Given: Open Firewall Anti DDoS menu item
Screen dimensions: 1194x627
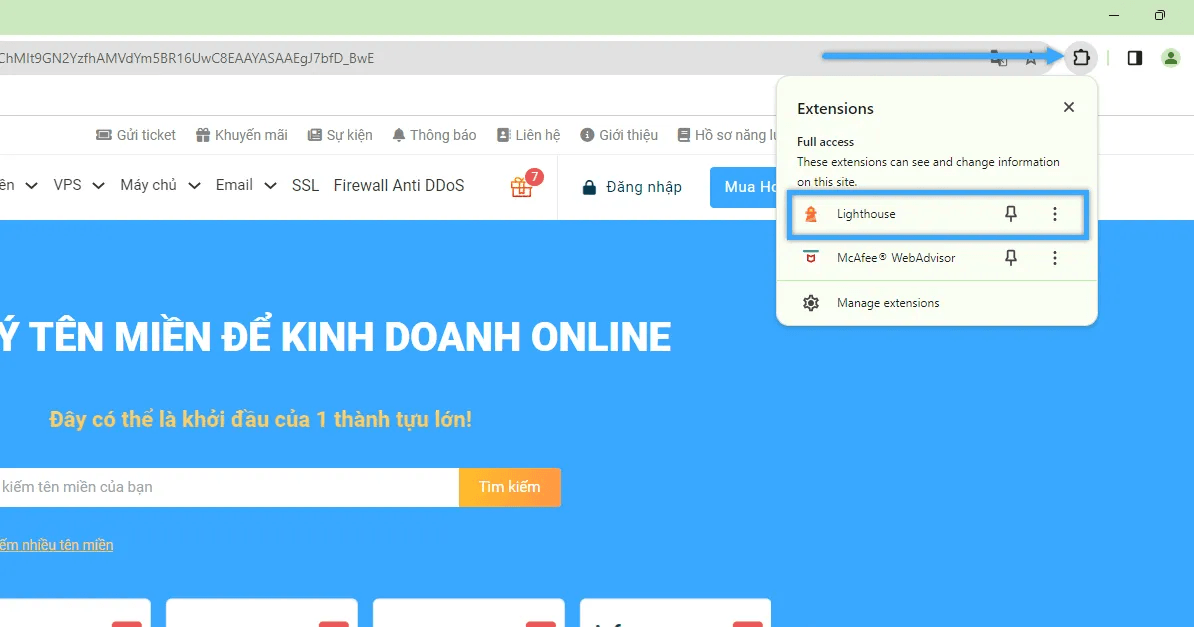Looking at the screenshot, I should point(398,185).
